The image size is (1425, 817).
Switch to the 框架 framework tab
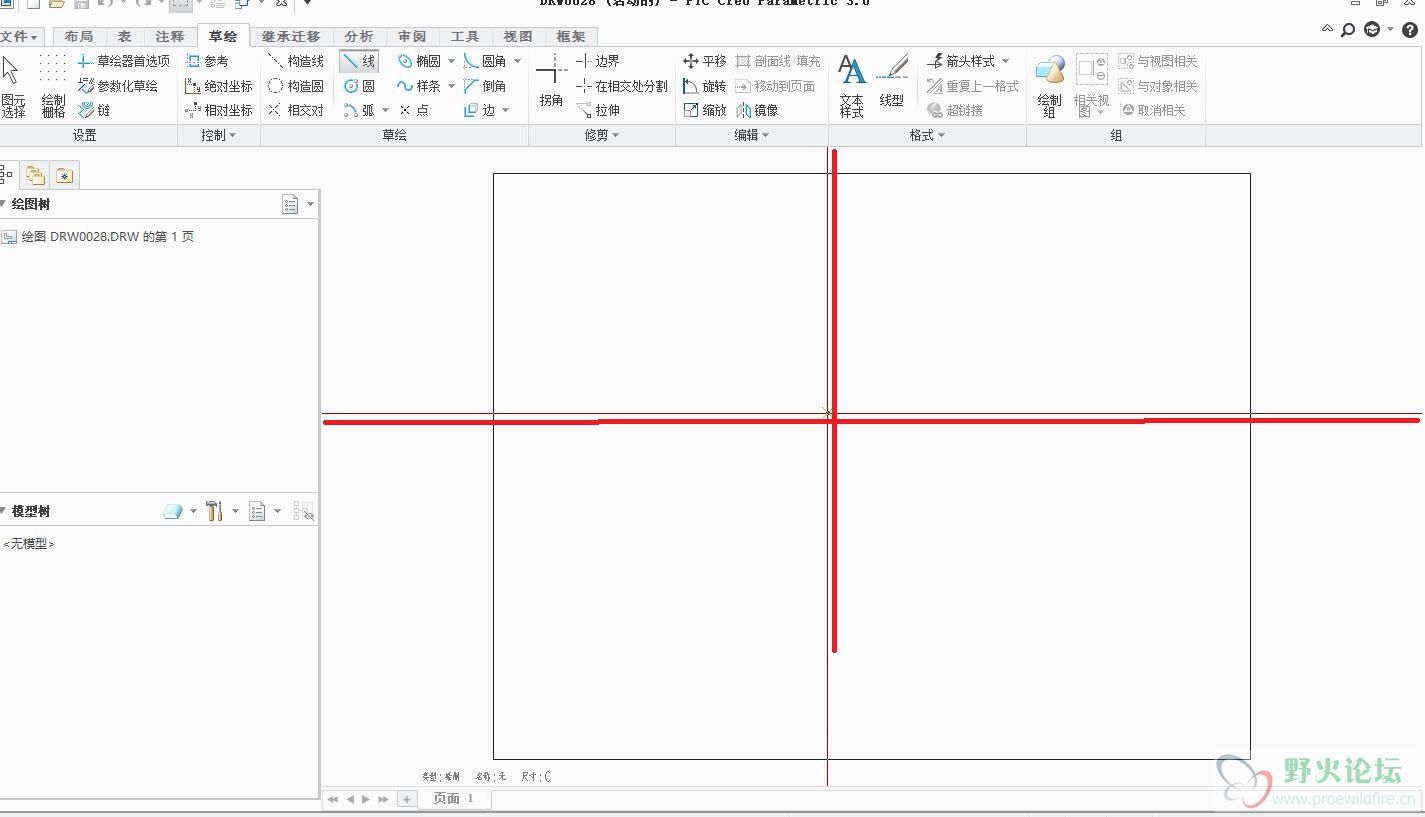click(x=571, y=36)
